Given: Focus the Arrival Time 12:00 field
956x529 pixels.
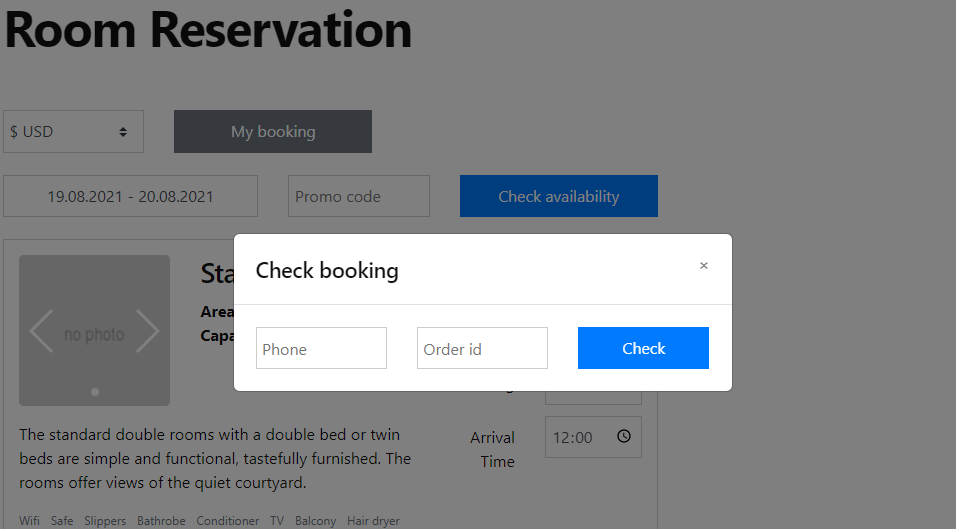Looking at the screenshot, I should tap(593, 437).
